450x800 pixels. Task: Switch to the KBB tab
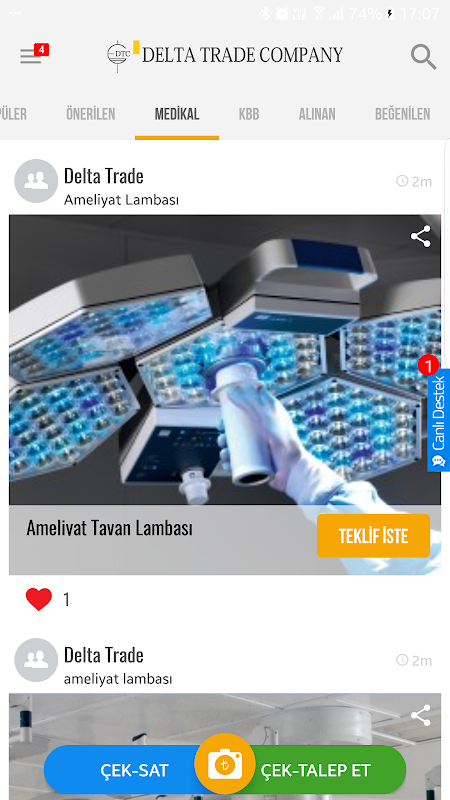(x=249, y=114)
